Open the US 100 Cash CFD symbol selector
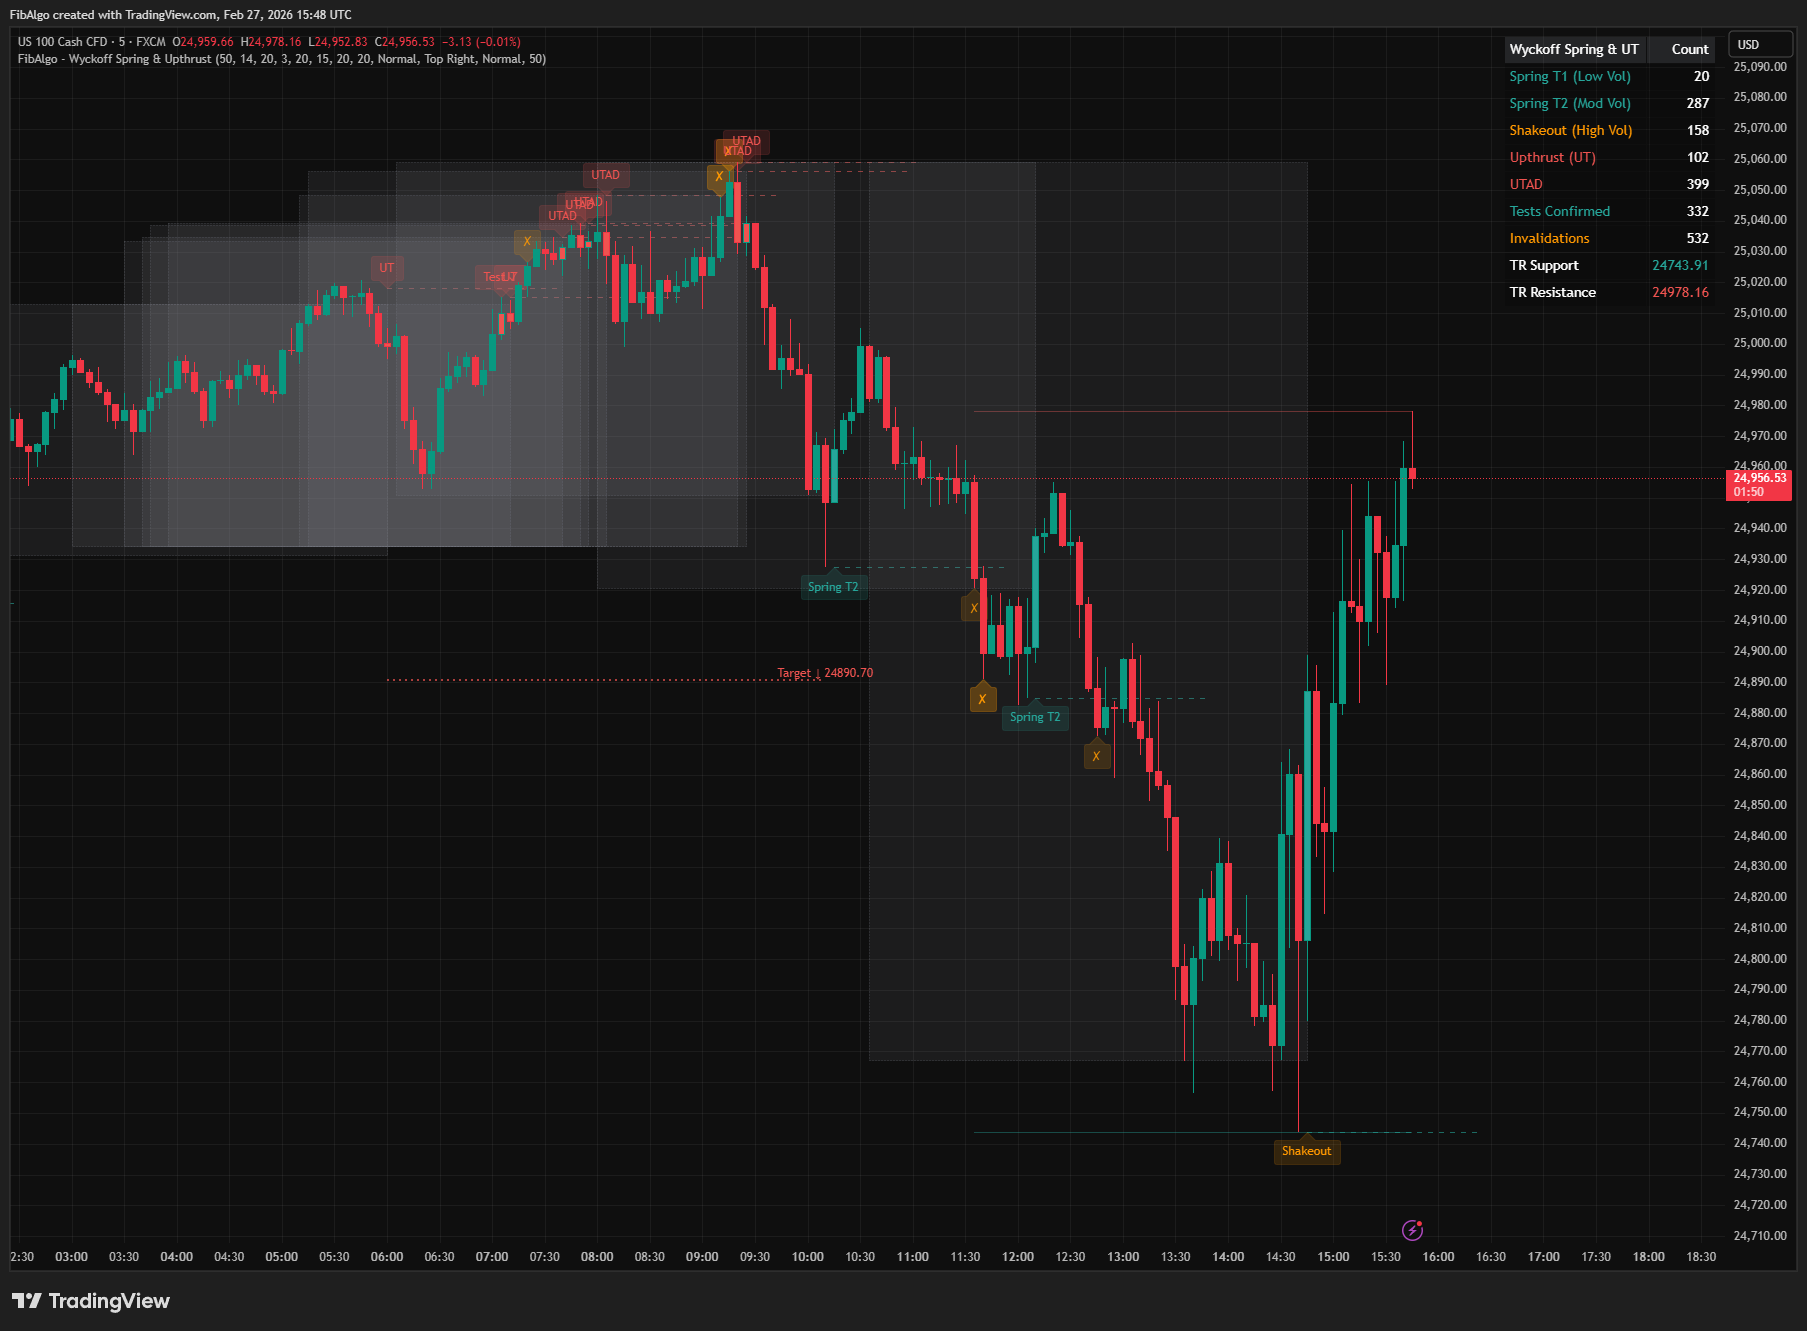This screenshot has height=1331, width=1807. (x=65, y=41)
